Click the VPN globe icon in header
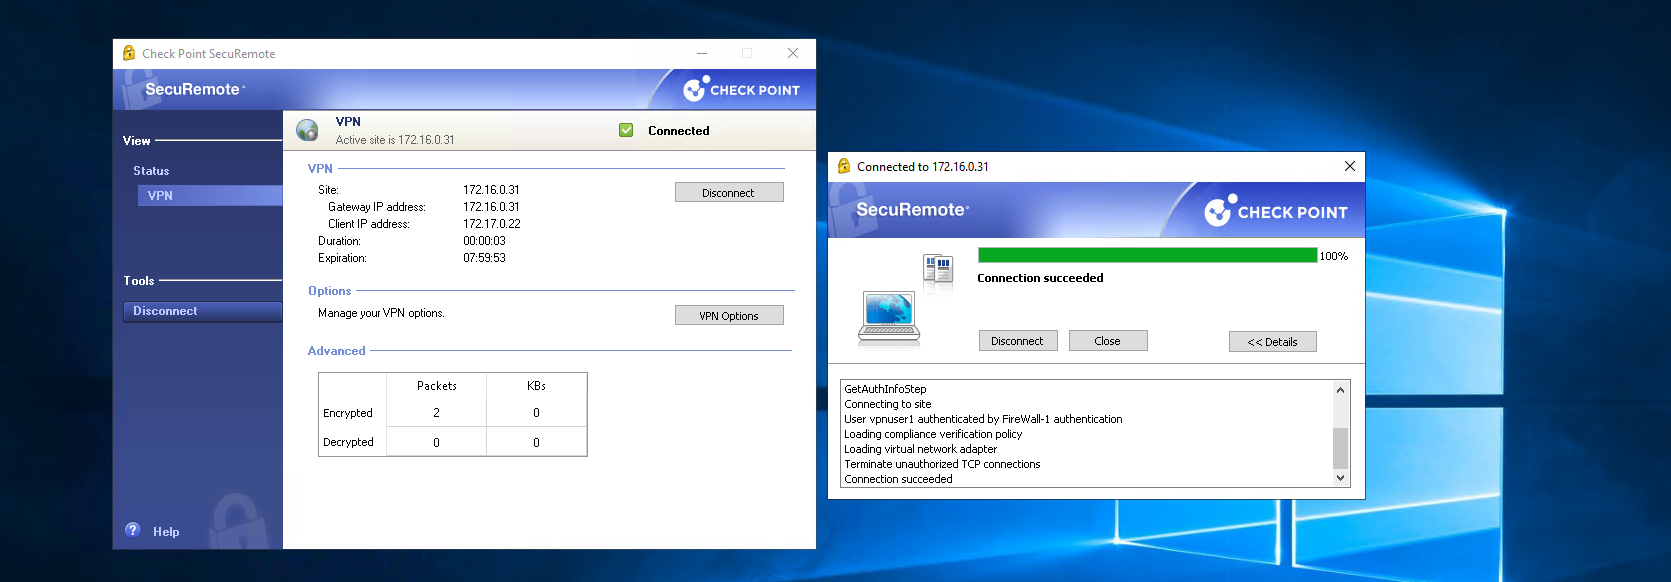Viewport: 1671px width, 582px height. (307, 130)
